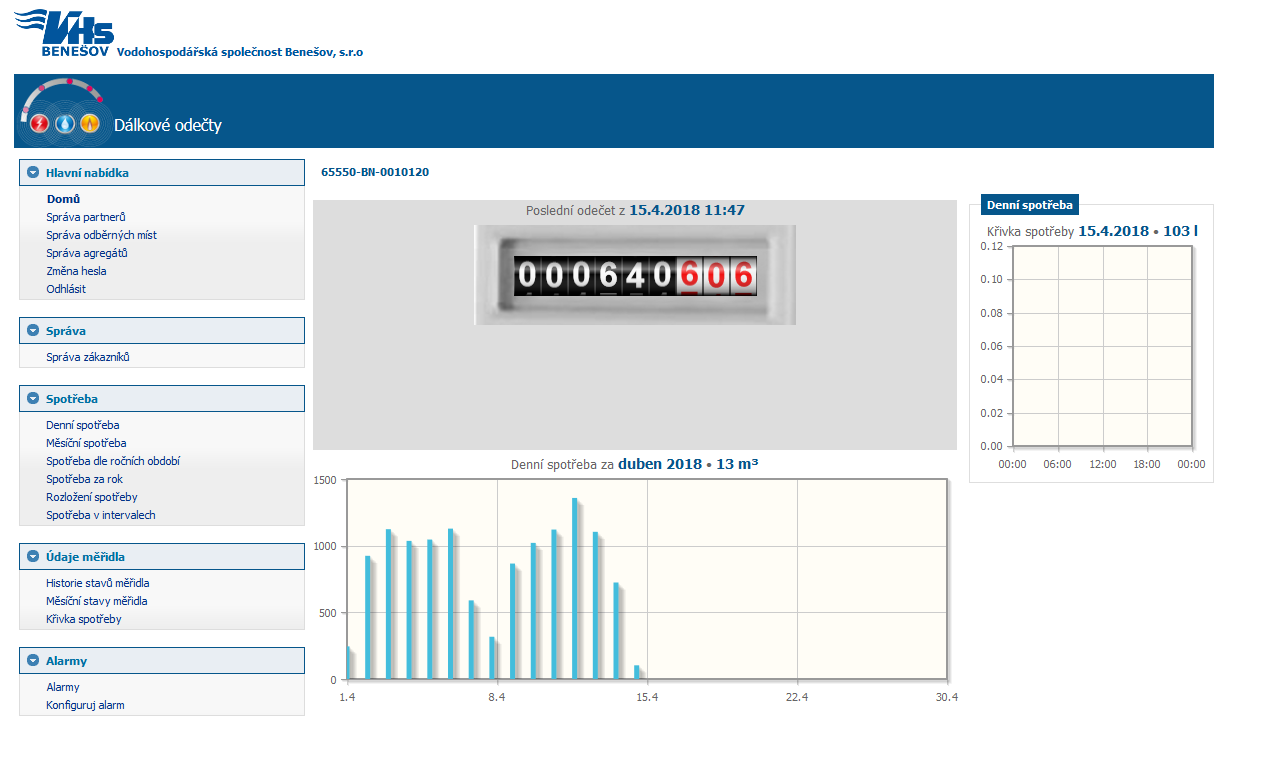Open Historie stavů měřidla
Viewport: 1269px width, 764px height.
(x=98, y=583)
